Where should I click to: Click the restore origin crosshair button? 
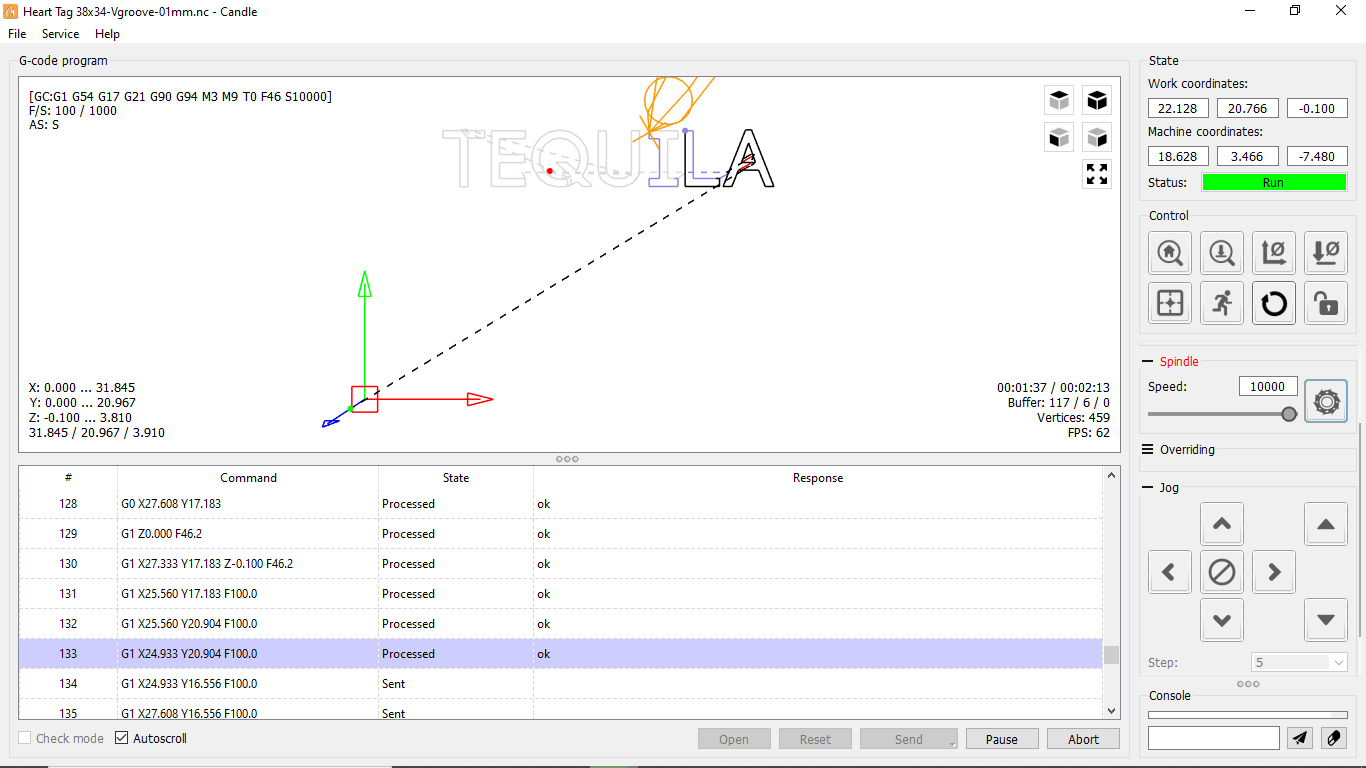(x=1170, y=303)
